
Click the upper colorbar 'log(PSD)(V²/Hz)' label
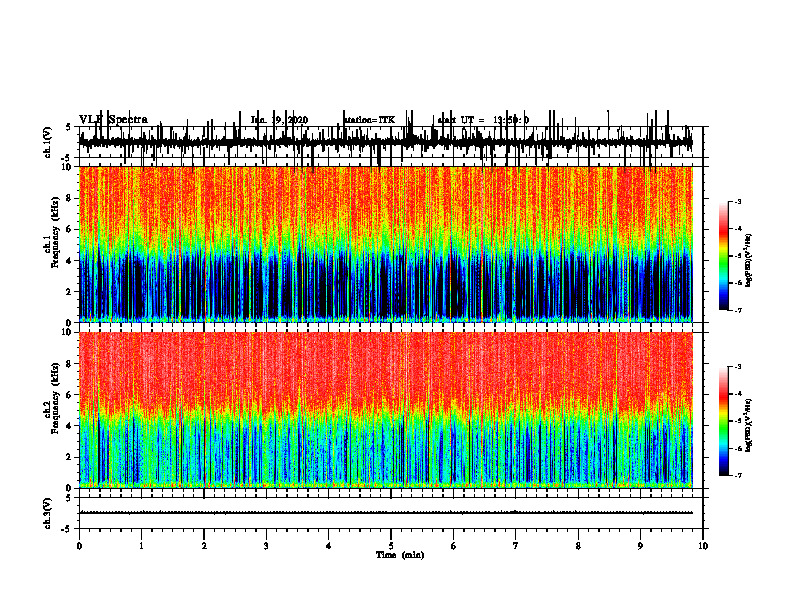click(748, 260)
